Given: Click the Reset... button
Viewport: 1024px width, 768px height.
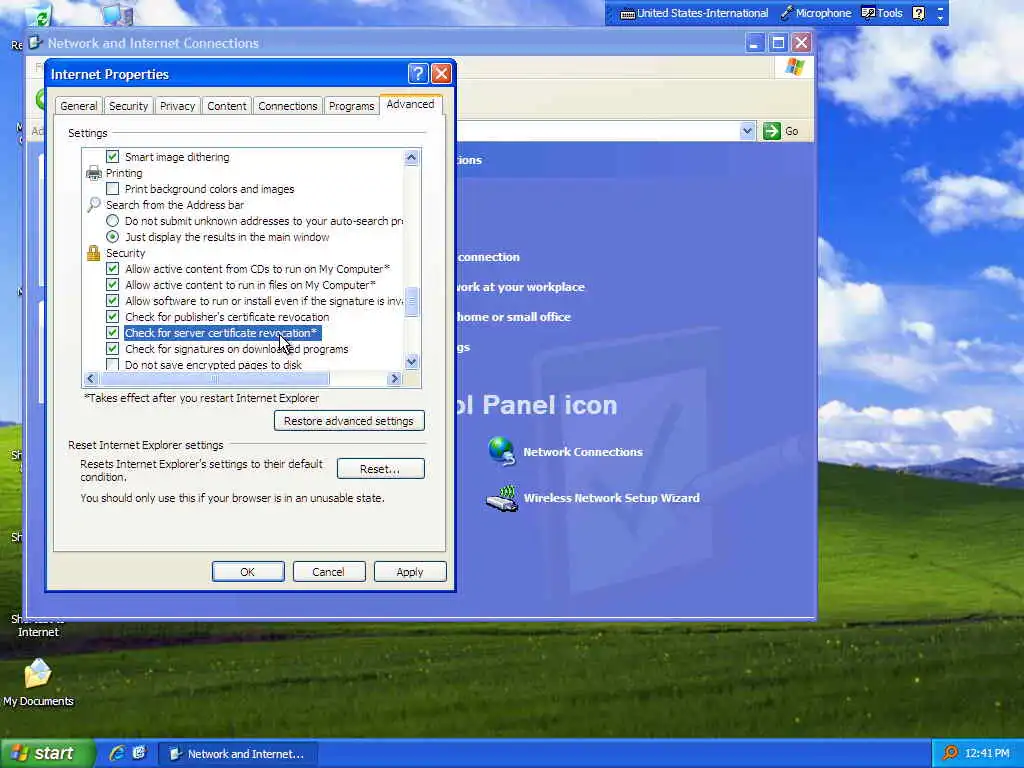Looking at the screenshot, I should pos(380,468).
